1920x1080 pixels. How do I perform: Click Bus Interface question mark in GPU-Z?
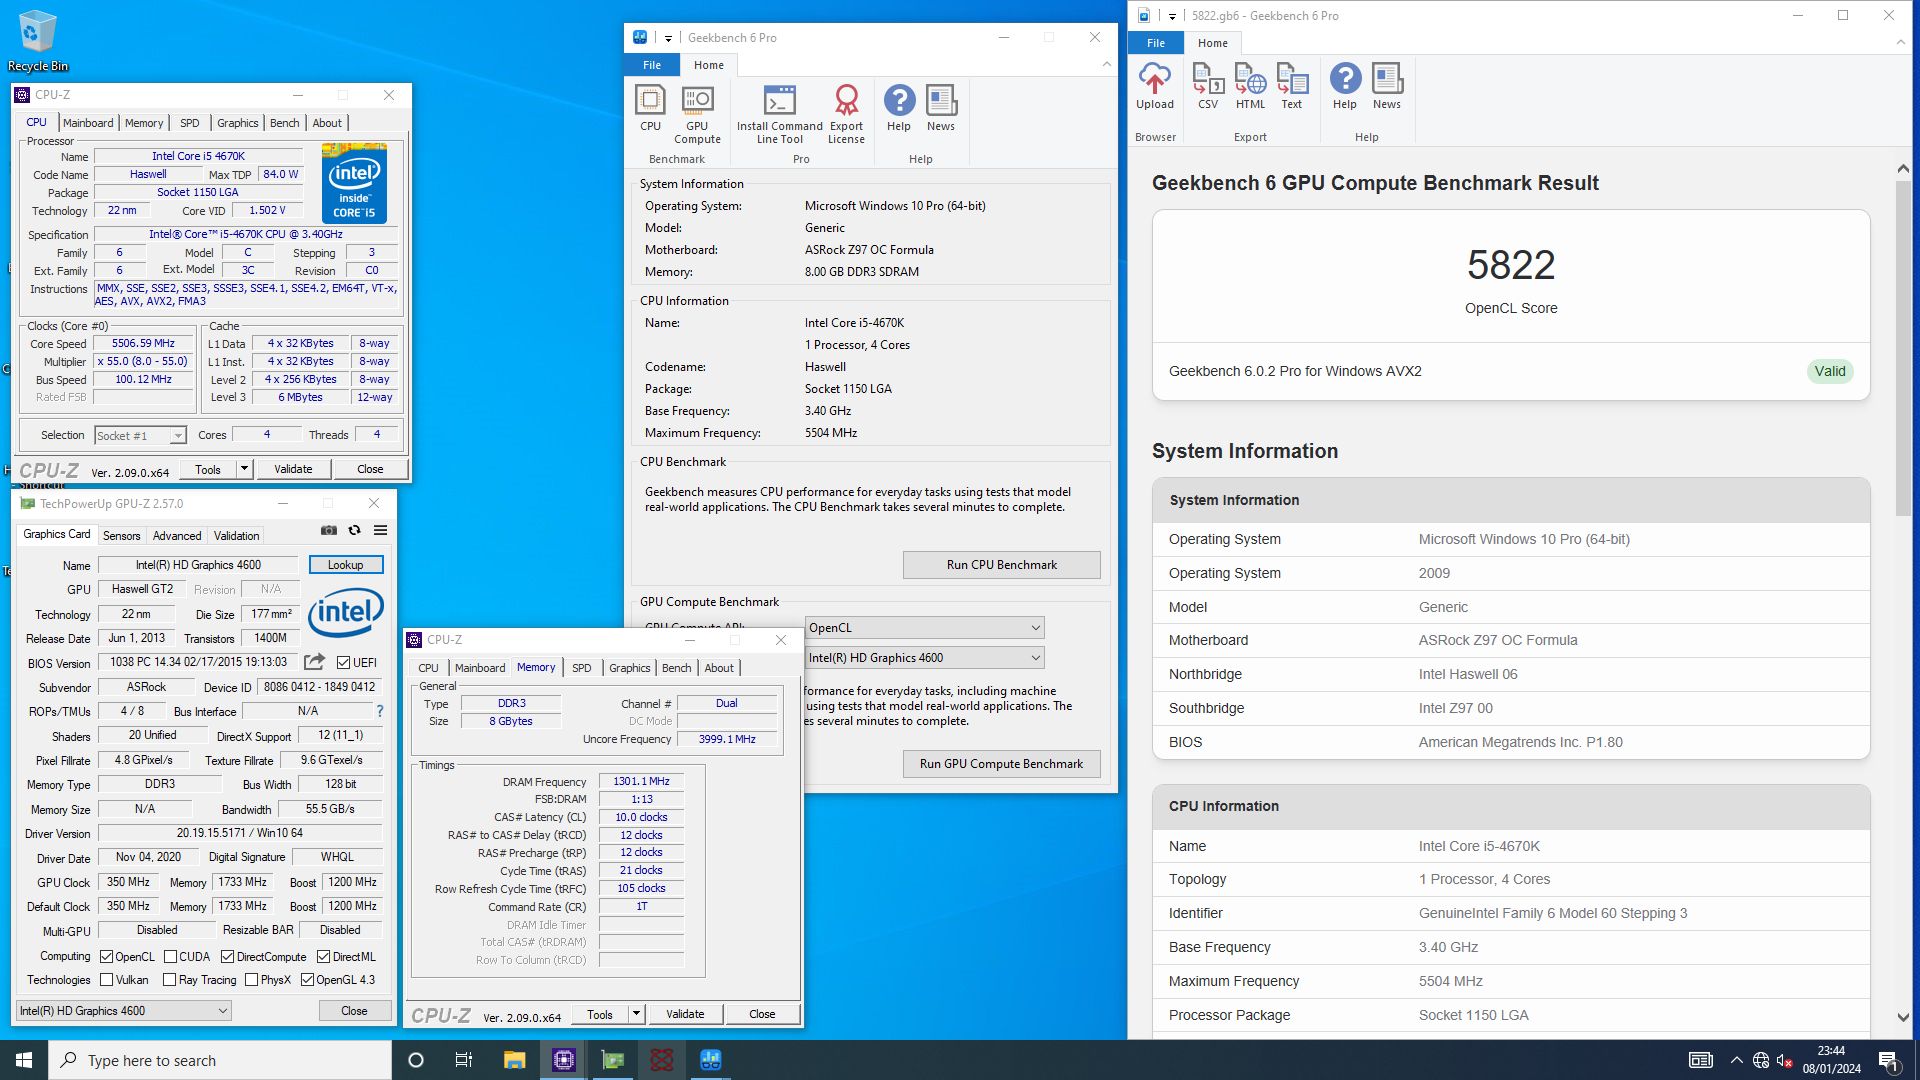[x=380, y=711]
